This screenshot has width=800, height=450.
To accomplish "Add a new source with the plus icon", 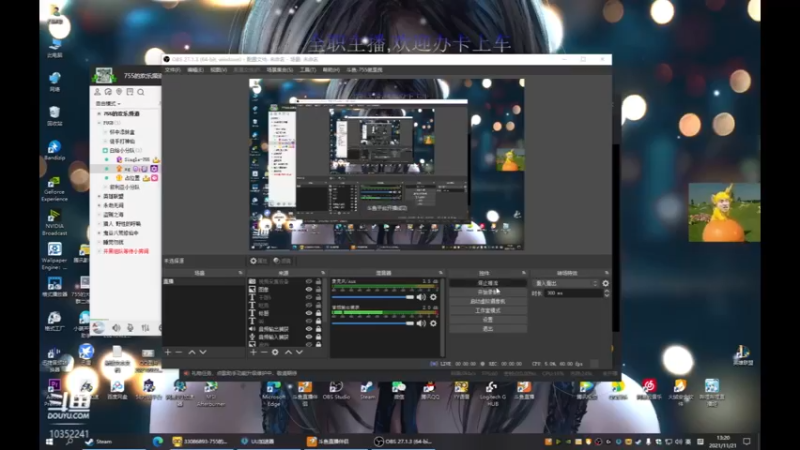I will [x=253, y=352].
